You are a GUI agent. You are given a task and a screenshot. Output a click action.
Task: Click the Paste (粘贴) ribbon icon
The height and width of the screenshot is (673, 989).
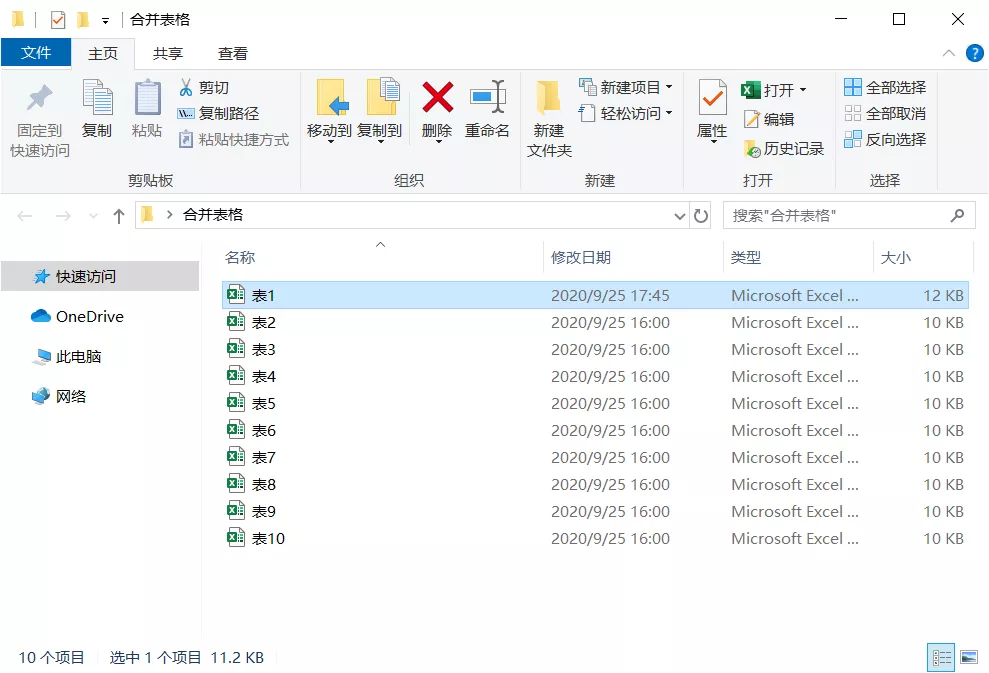(147, 97)
